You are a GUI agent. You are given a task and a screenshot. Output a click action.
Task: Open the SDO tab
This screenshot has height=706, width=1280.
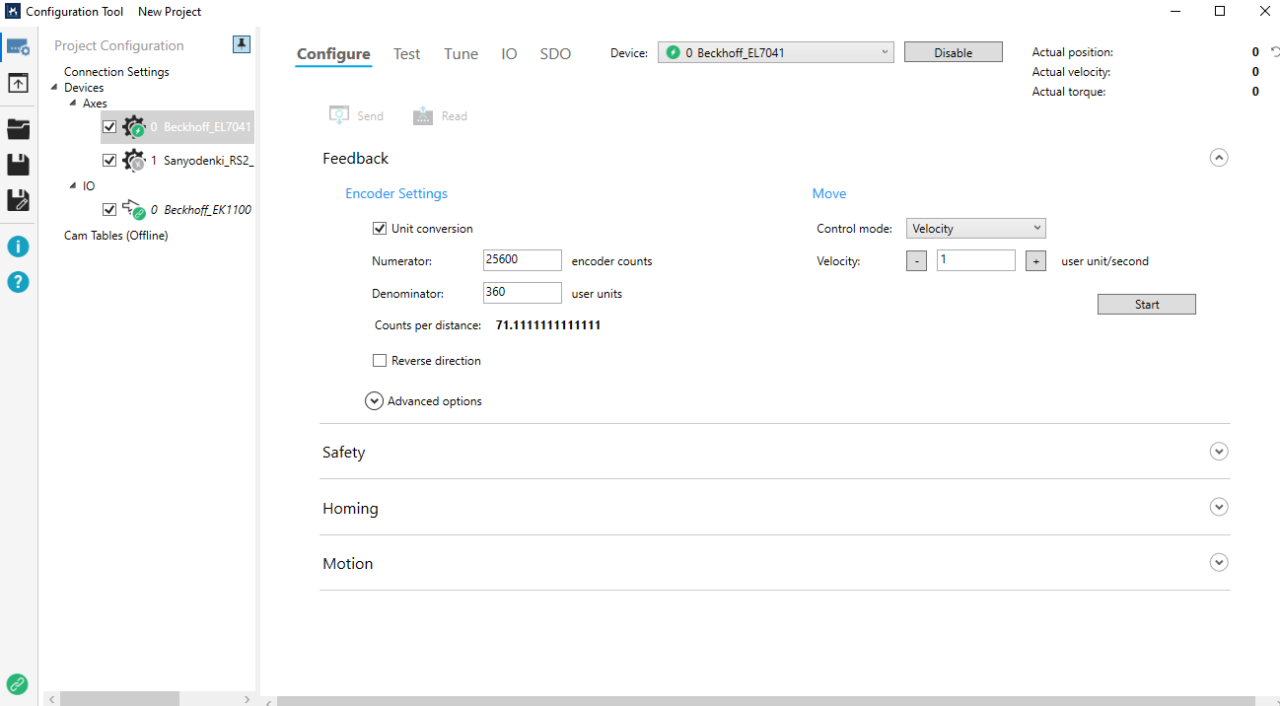pos(555,54)
